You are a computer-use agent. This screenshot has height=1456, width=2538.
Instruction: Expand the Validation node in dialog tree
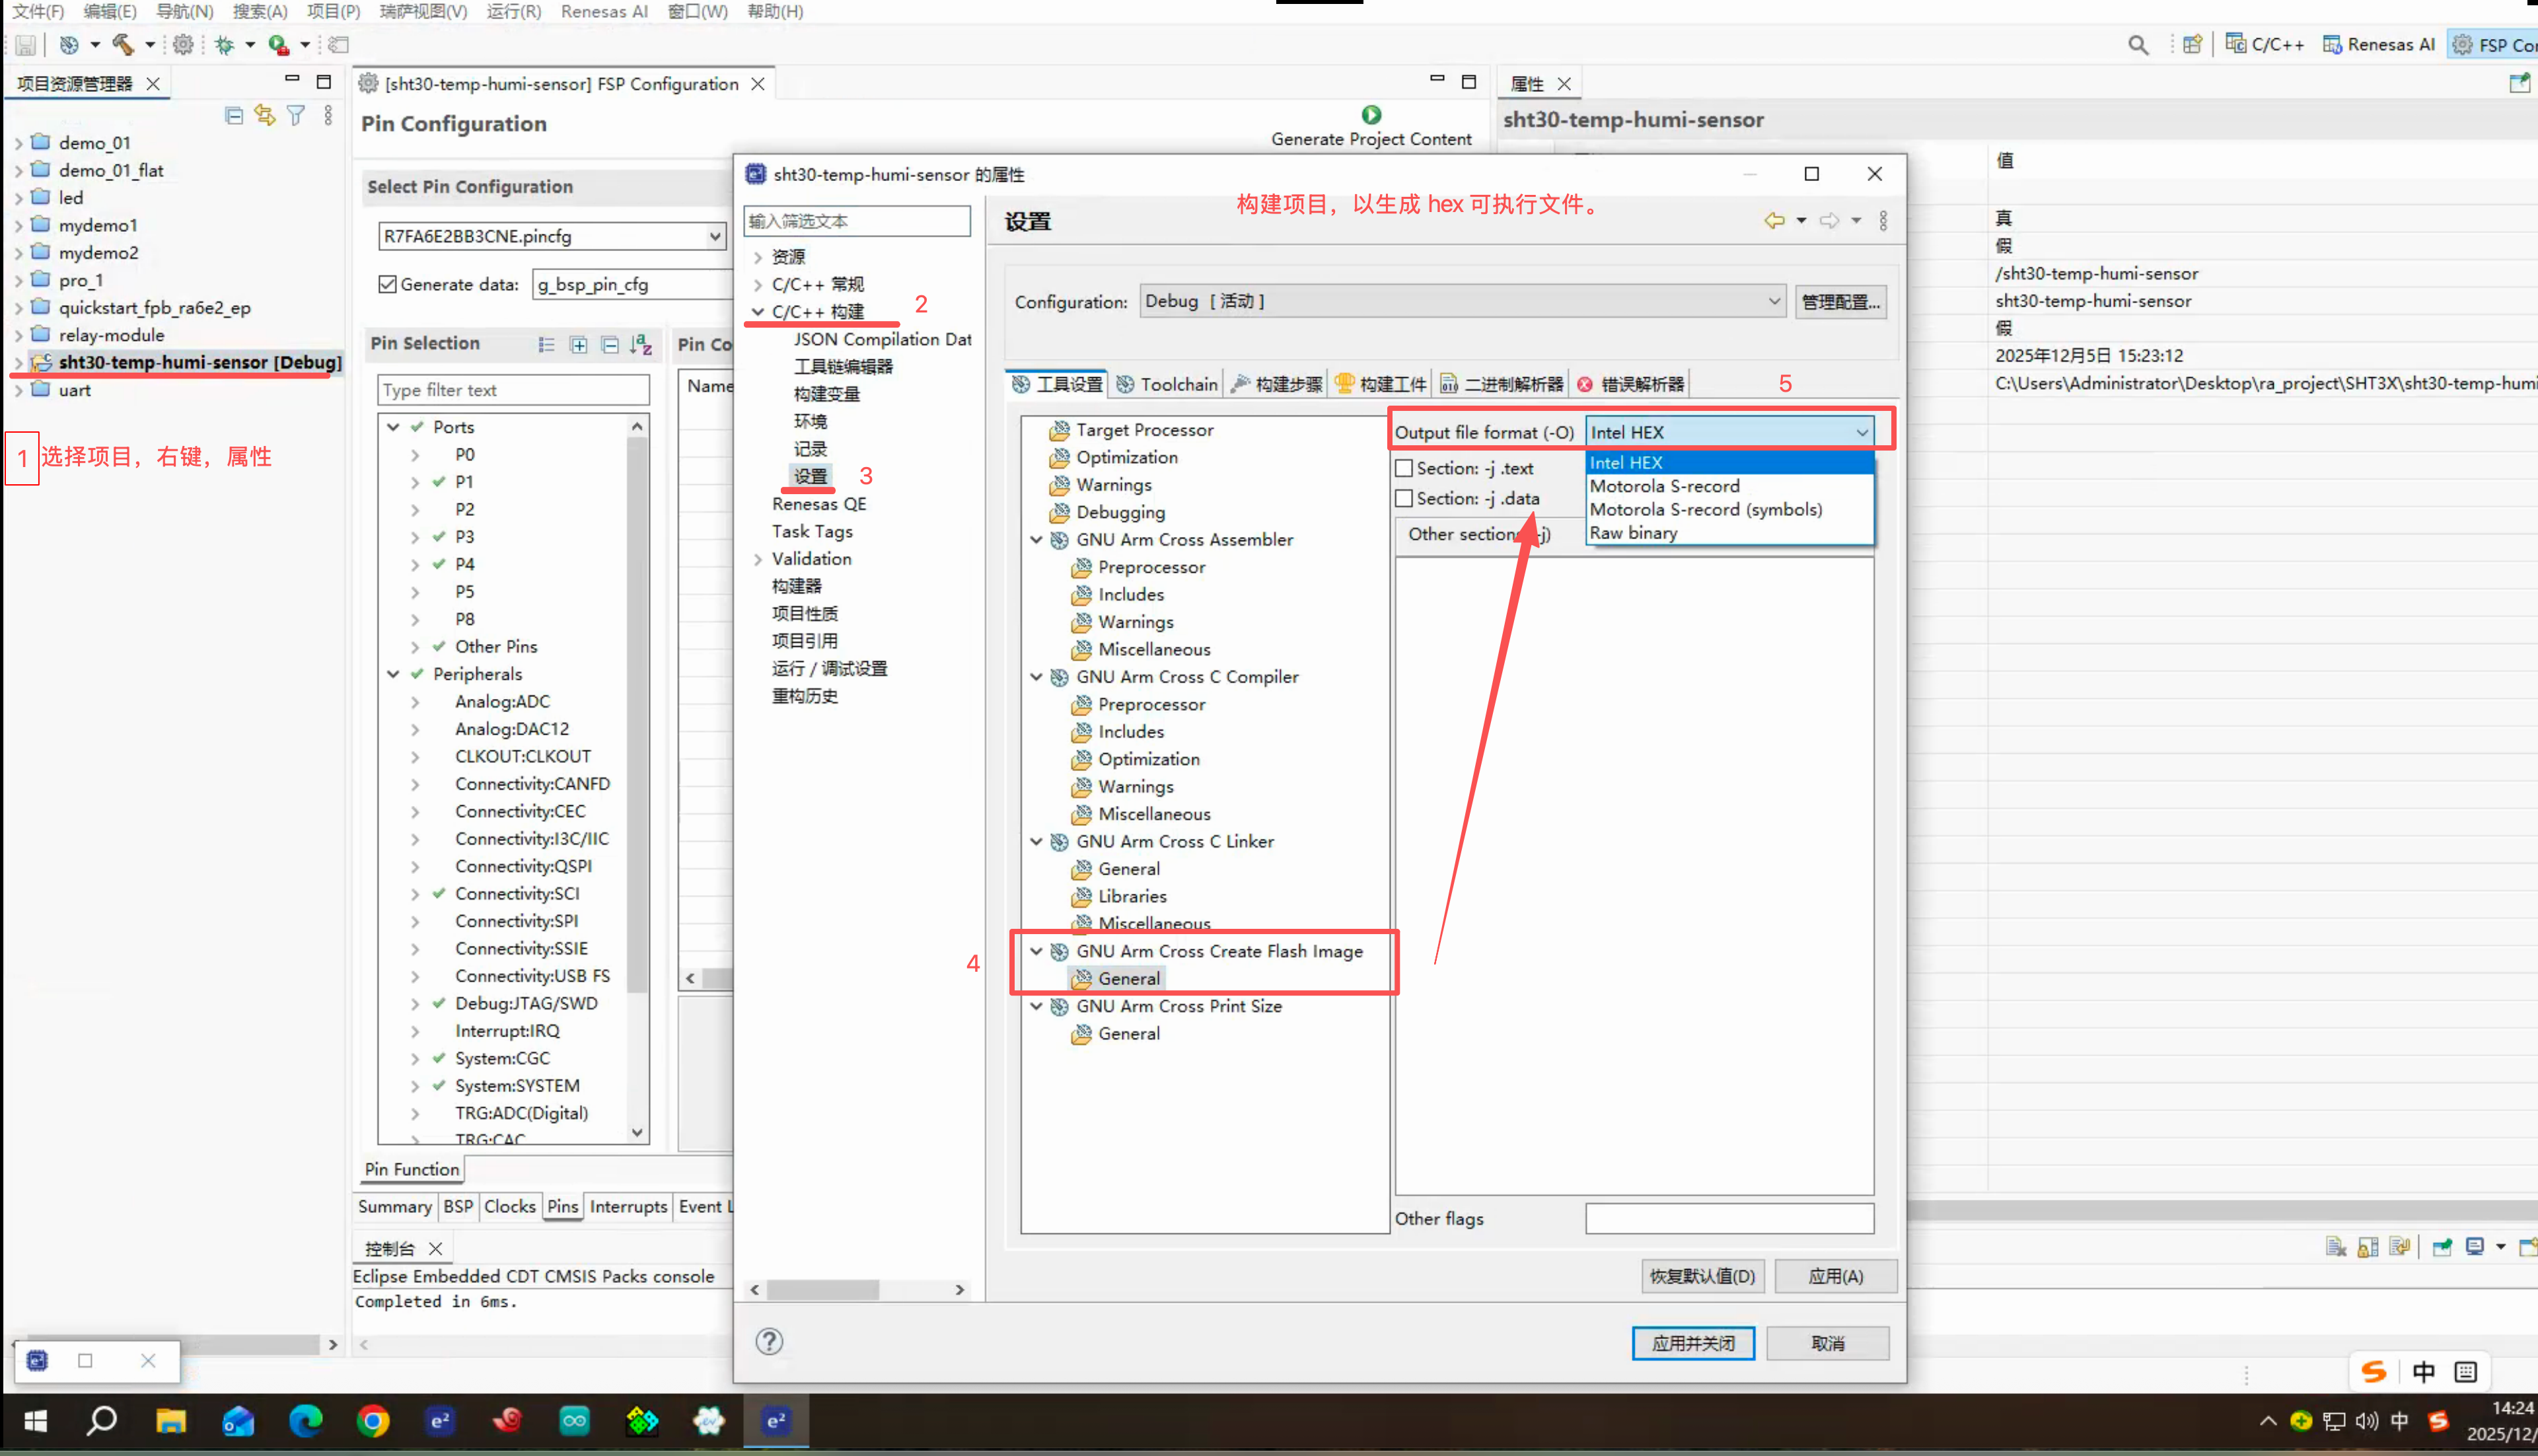758,559
